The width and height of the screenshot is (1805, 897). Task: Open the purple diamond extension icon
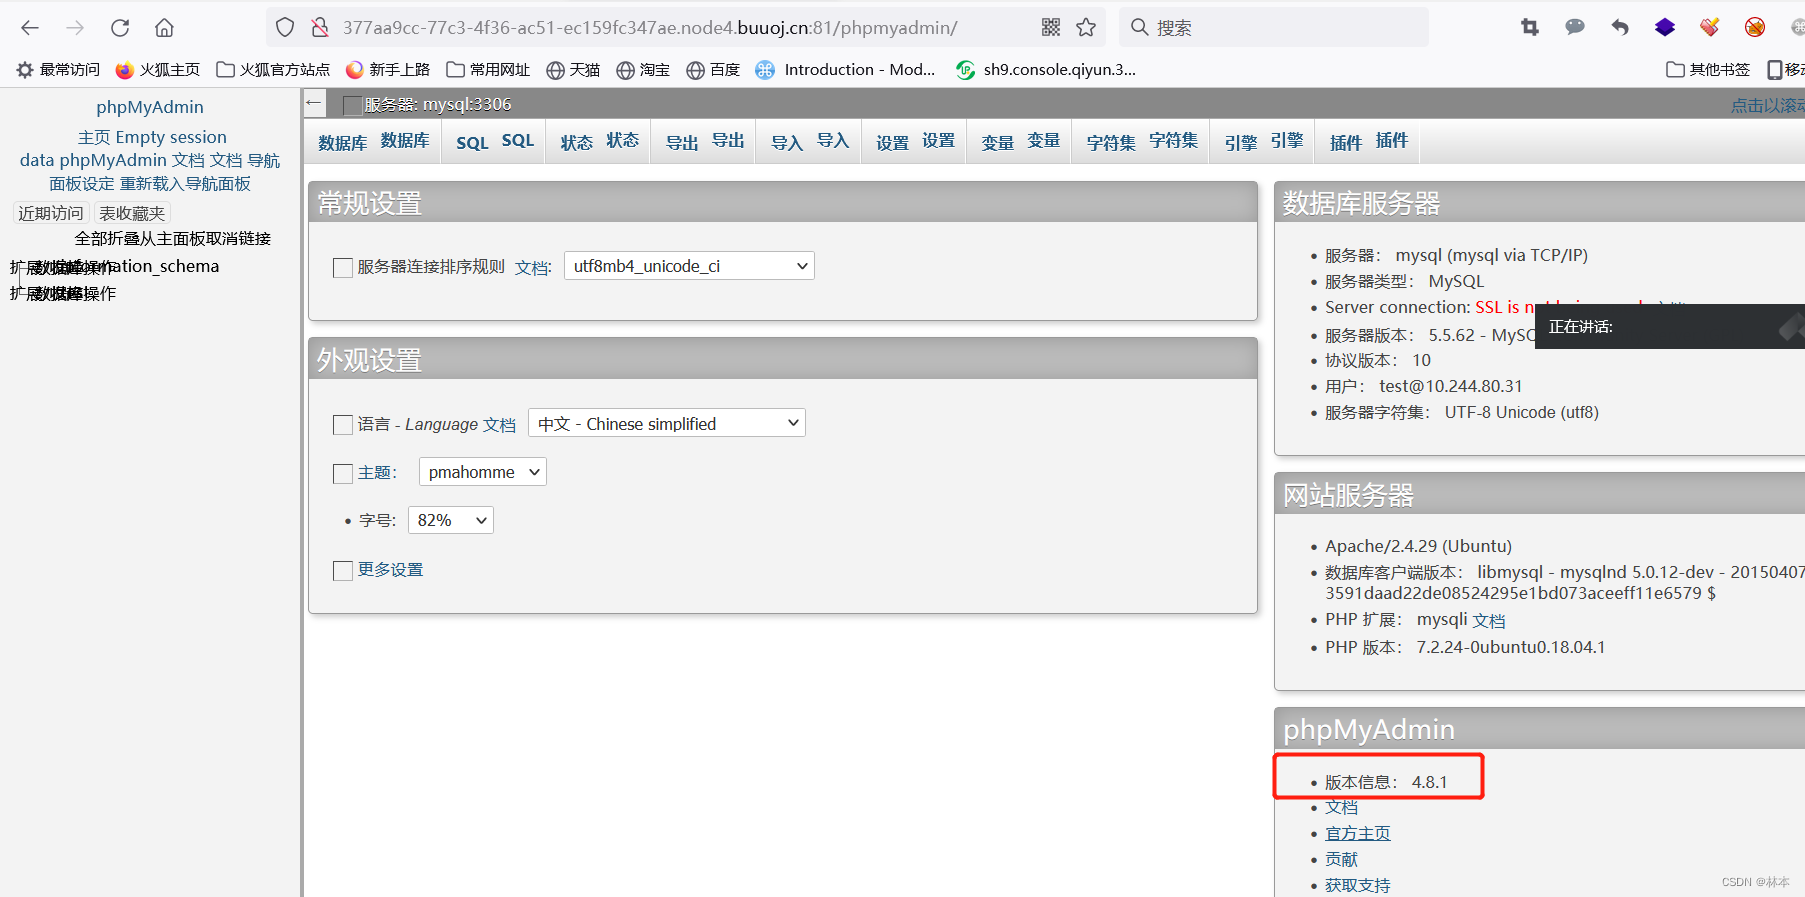1665,28
